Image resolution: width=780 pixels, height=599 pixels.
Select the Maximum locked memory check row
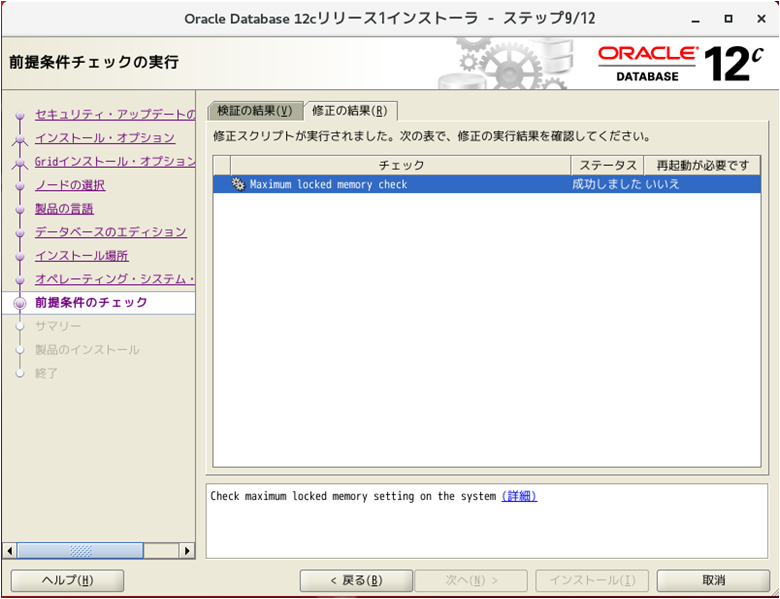487,185
